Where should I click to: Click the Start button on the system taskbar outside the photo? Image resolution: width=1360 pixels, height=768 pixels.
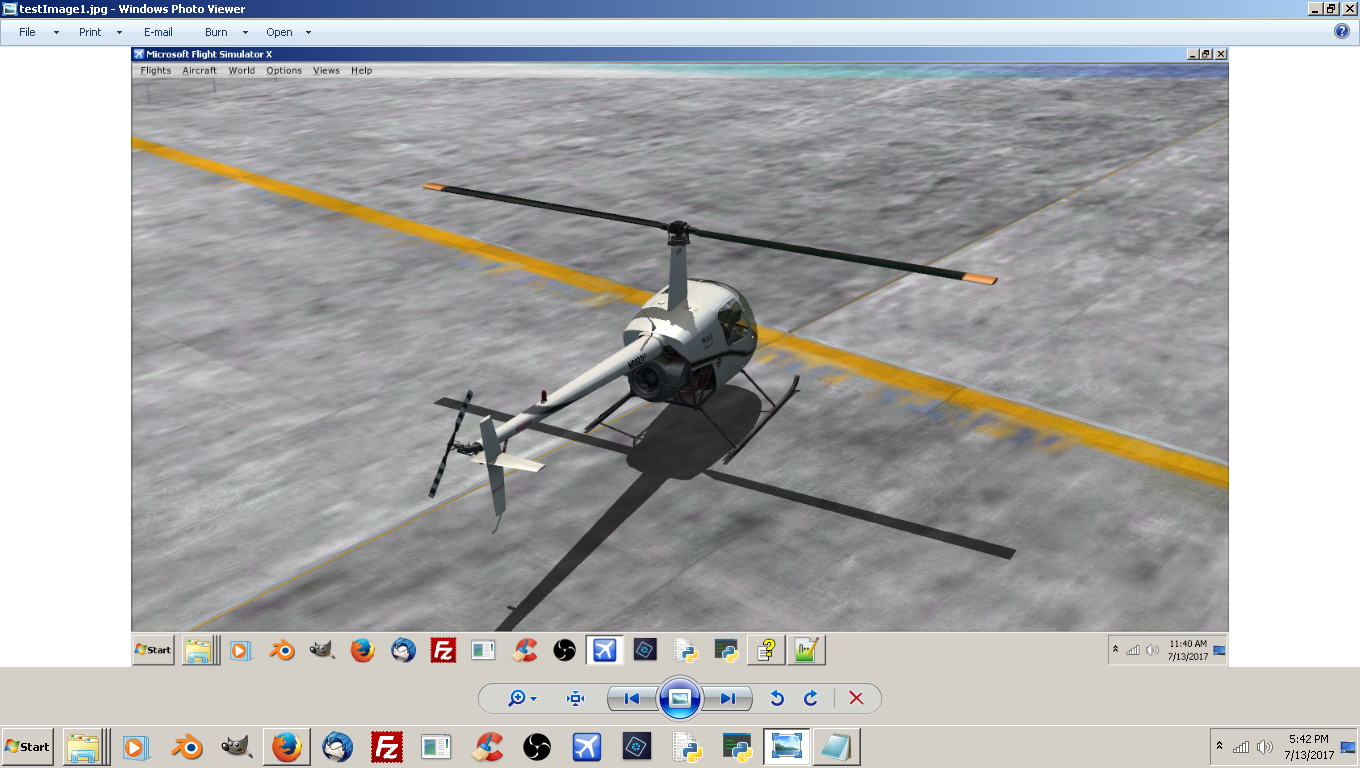tap(27, 747)
